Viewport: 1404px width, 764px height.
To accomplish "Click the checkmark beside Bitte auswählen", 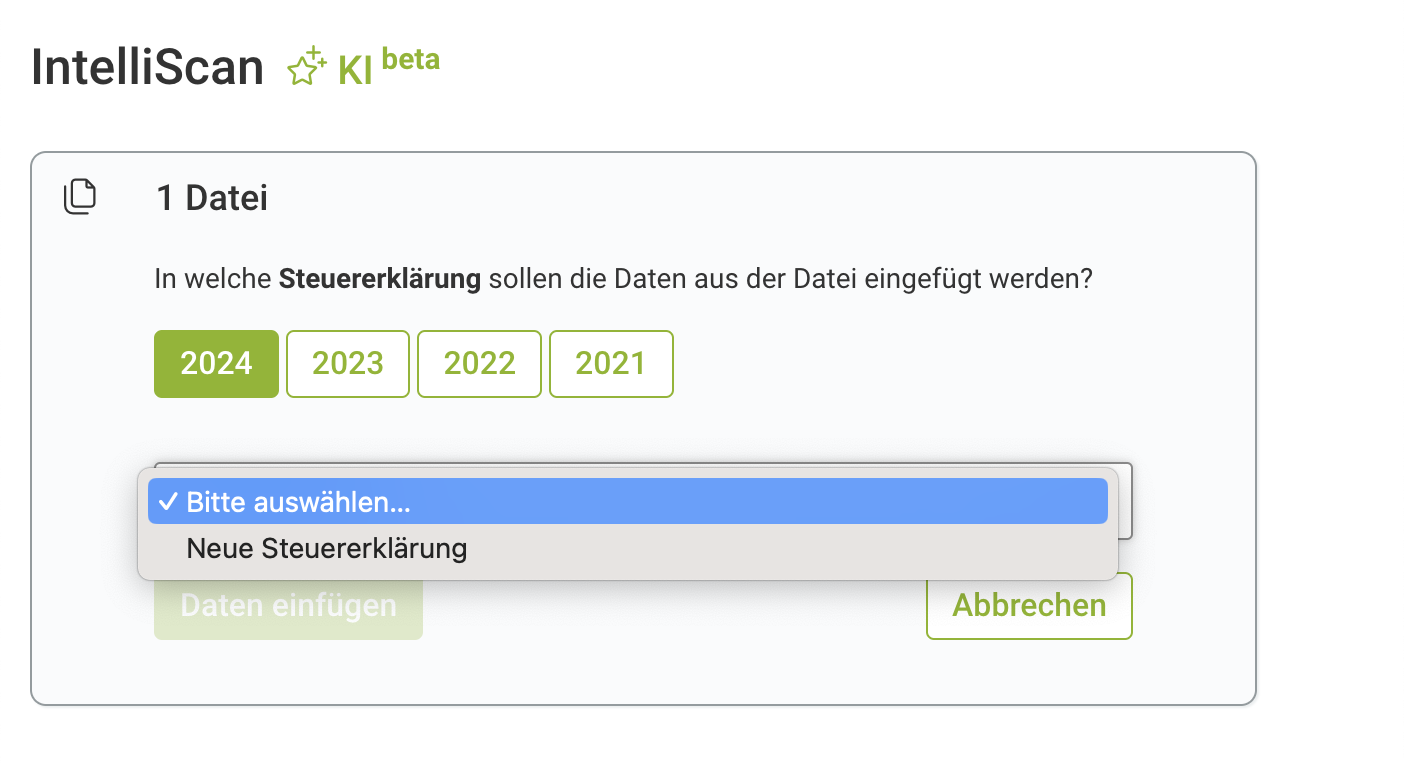I will [x=167, y=502].
